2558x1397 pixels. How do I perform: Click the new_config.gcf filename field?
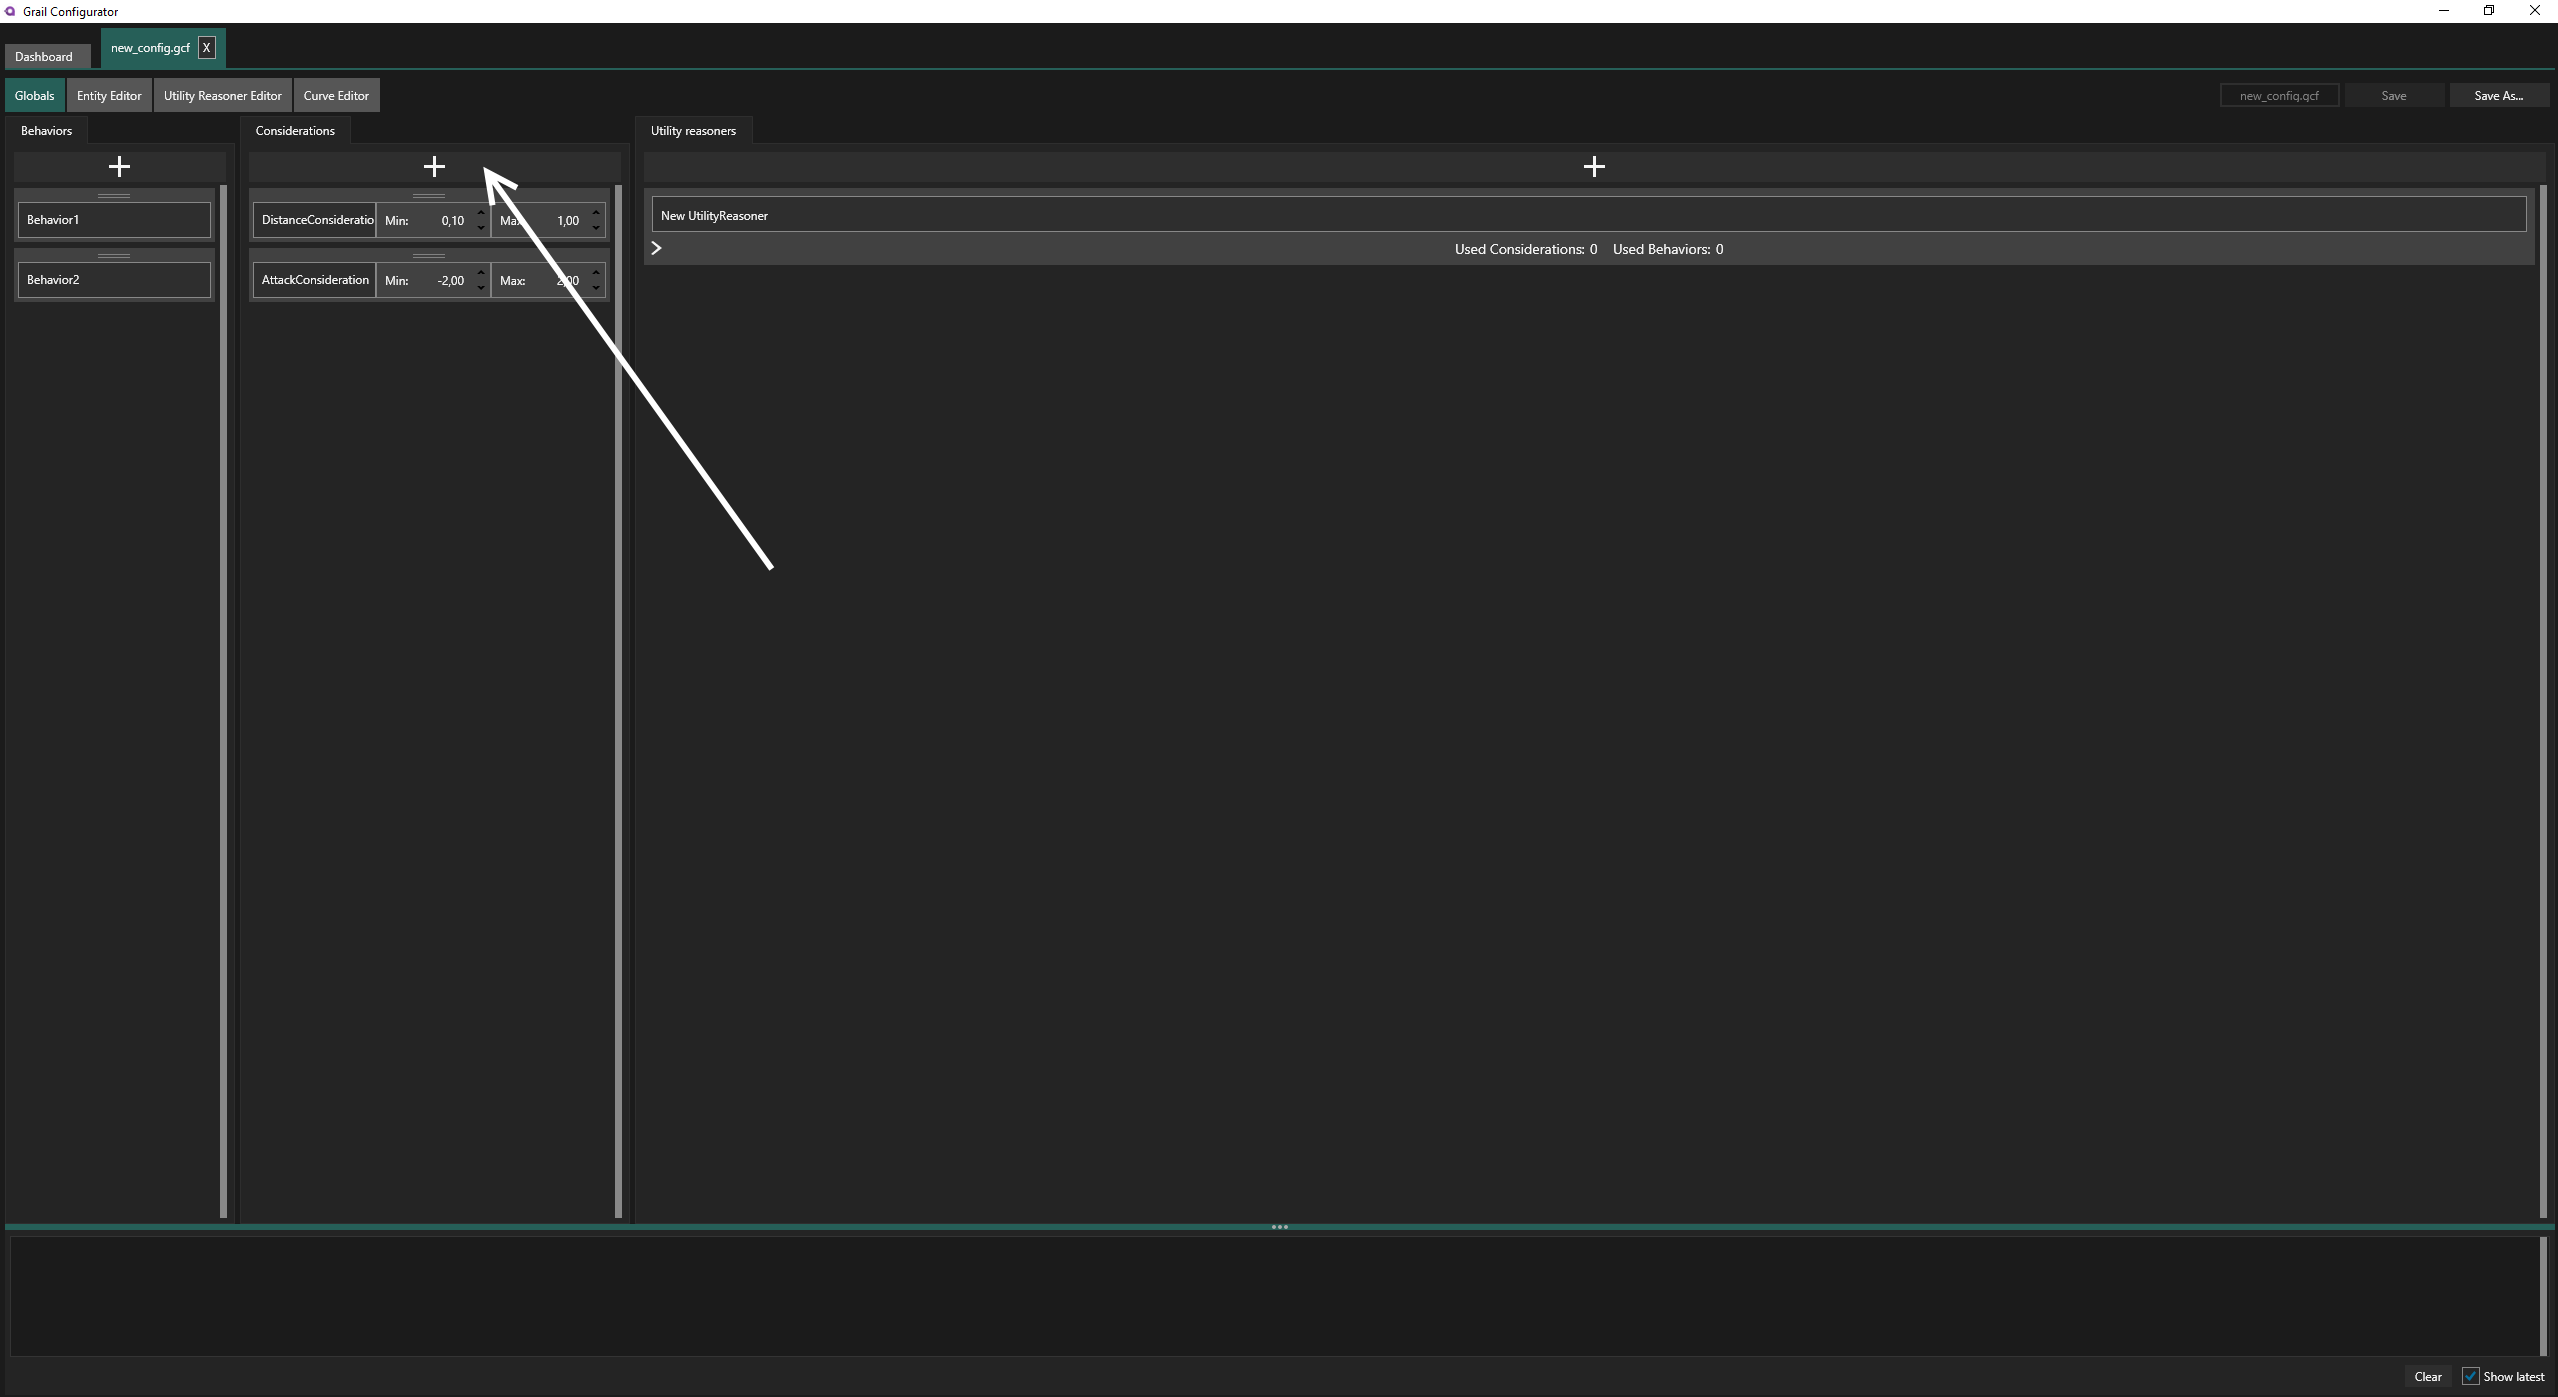pos(2279,95)
